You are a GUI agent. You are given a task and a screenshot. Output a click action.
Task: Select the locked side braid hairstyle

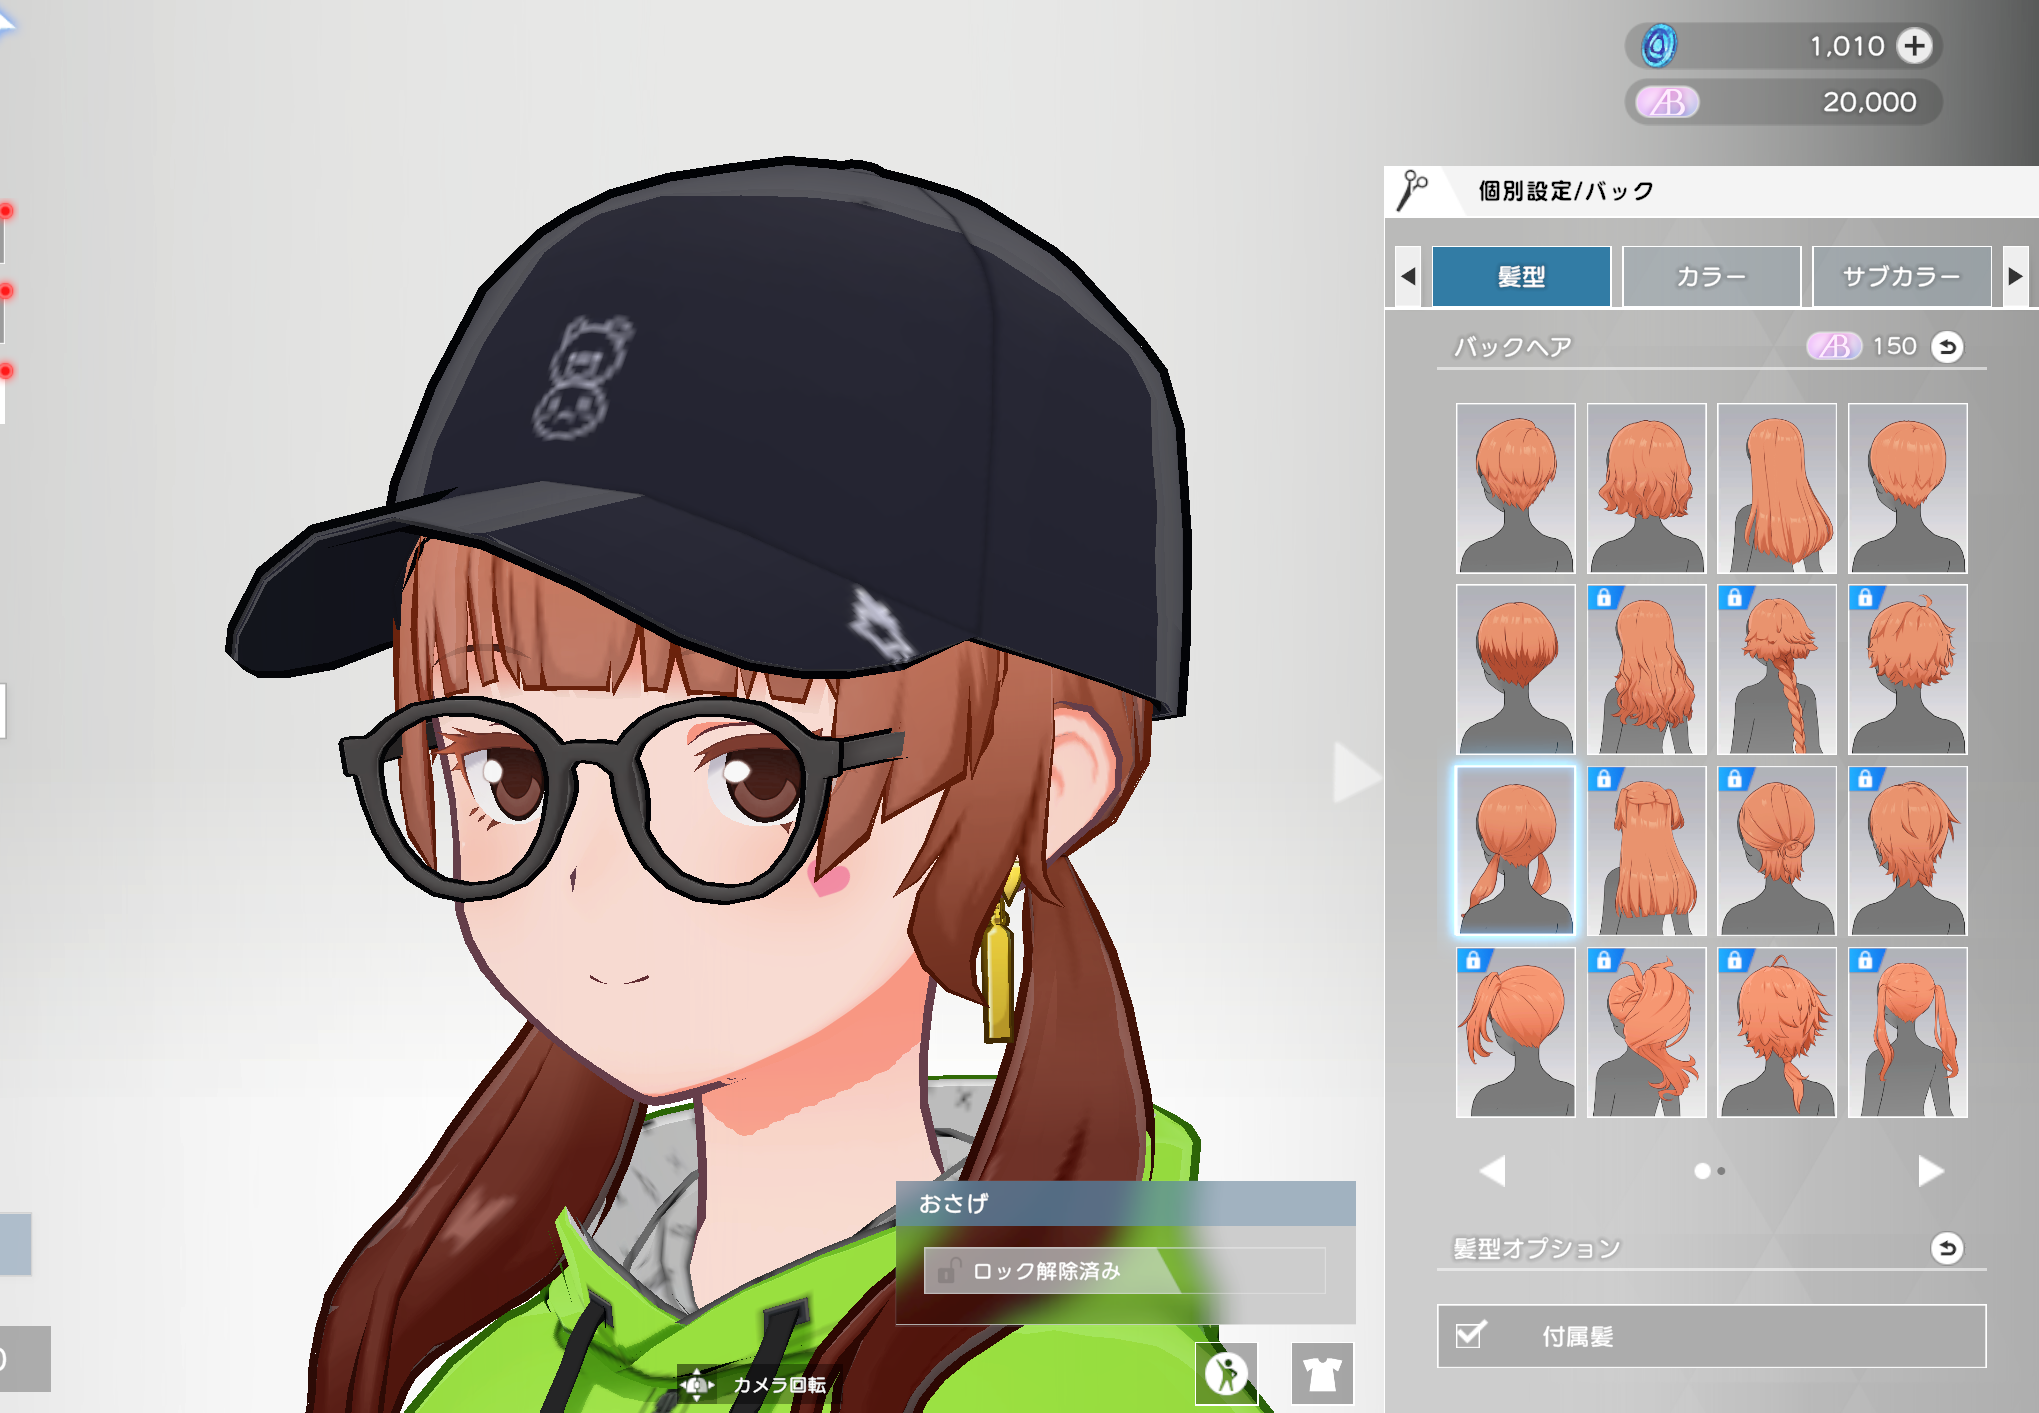coord(1776,670)
